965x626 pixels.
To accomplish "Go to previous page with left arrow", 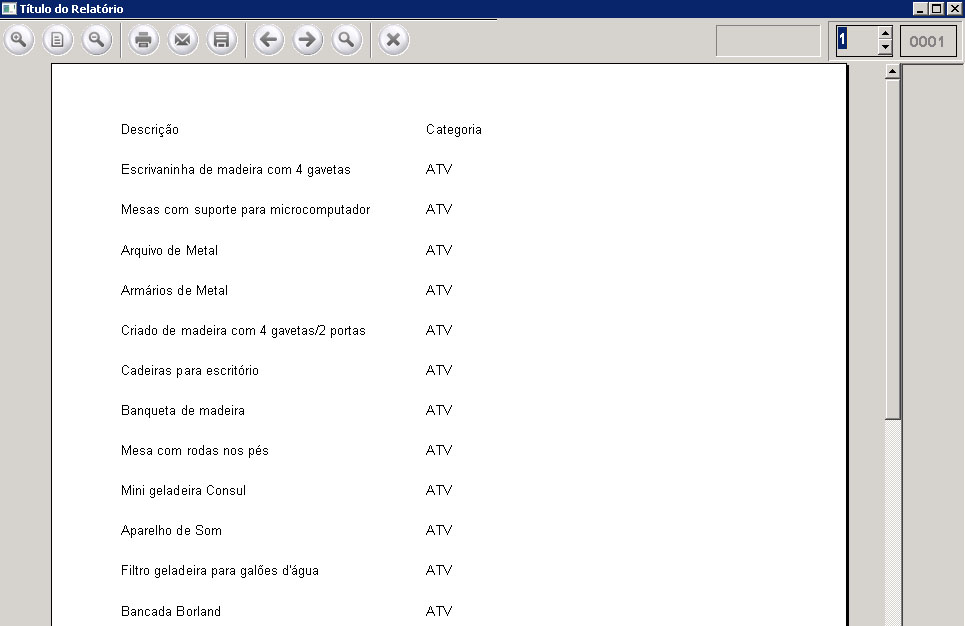I will (x=268, y=41).
